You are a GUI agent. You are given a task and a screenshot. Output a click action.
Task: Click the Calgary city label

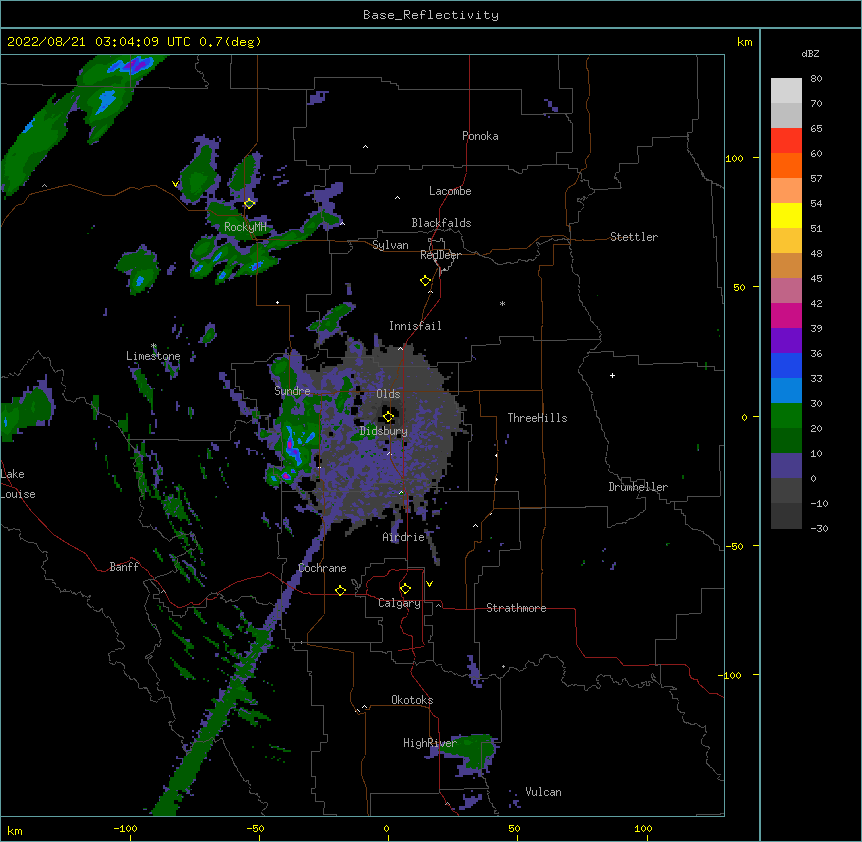399,603
